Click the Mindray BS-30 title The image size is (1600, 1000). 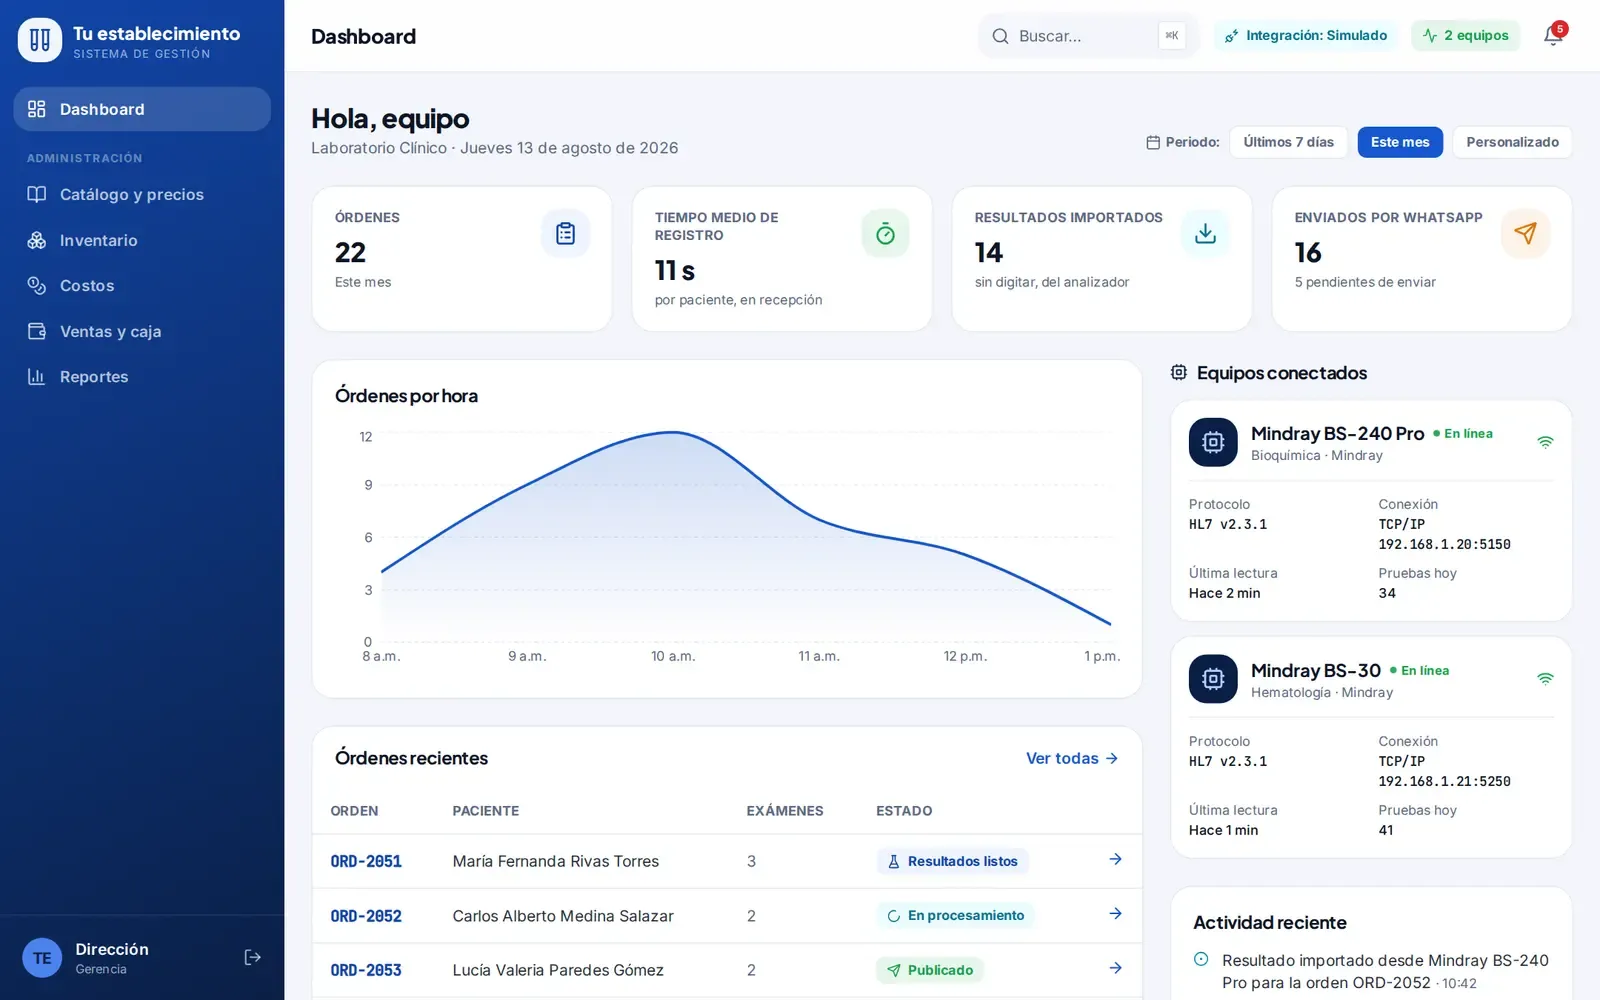[x=1316, y=670]
